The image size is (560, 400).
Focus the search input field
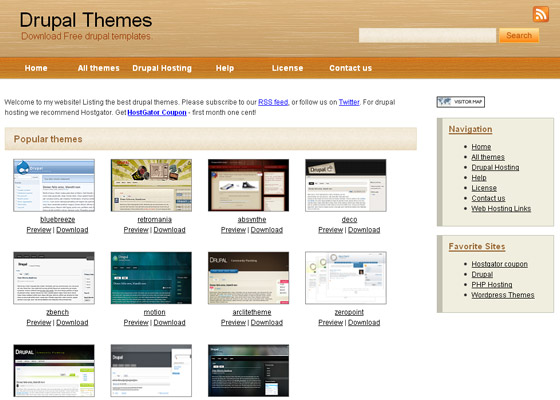pyautogui.click(x=427, y=35)
